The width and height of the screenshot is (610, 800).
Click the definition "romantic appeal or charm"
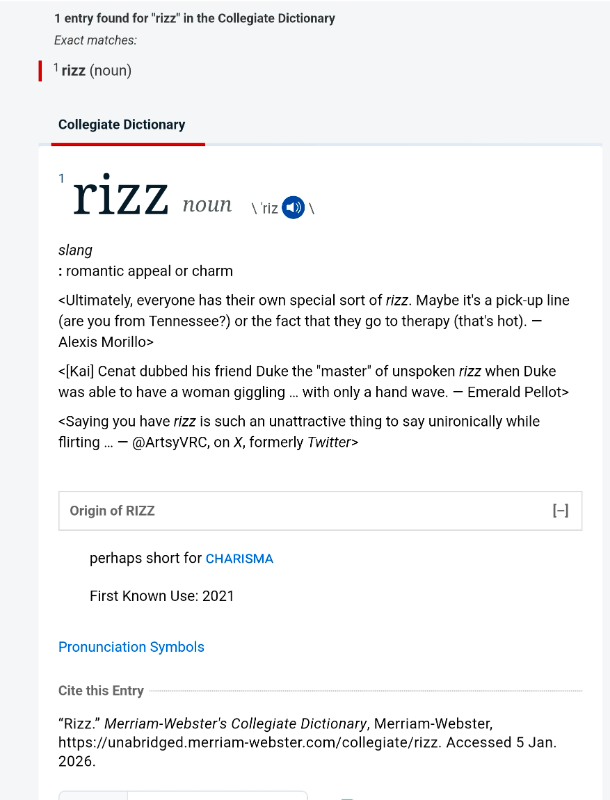(x=149, y=271)
